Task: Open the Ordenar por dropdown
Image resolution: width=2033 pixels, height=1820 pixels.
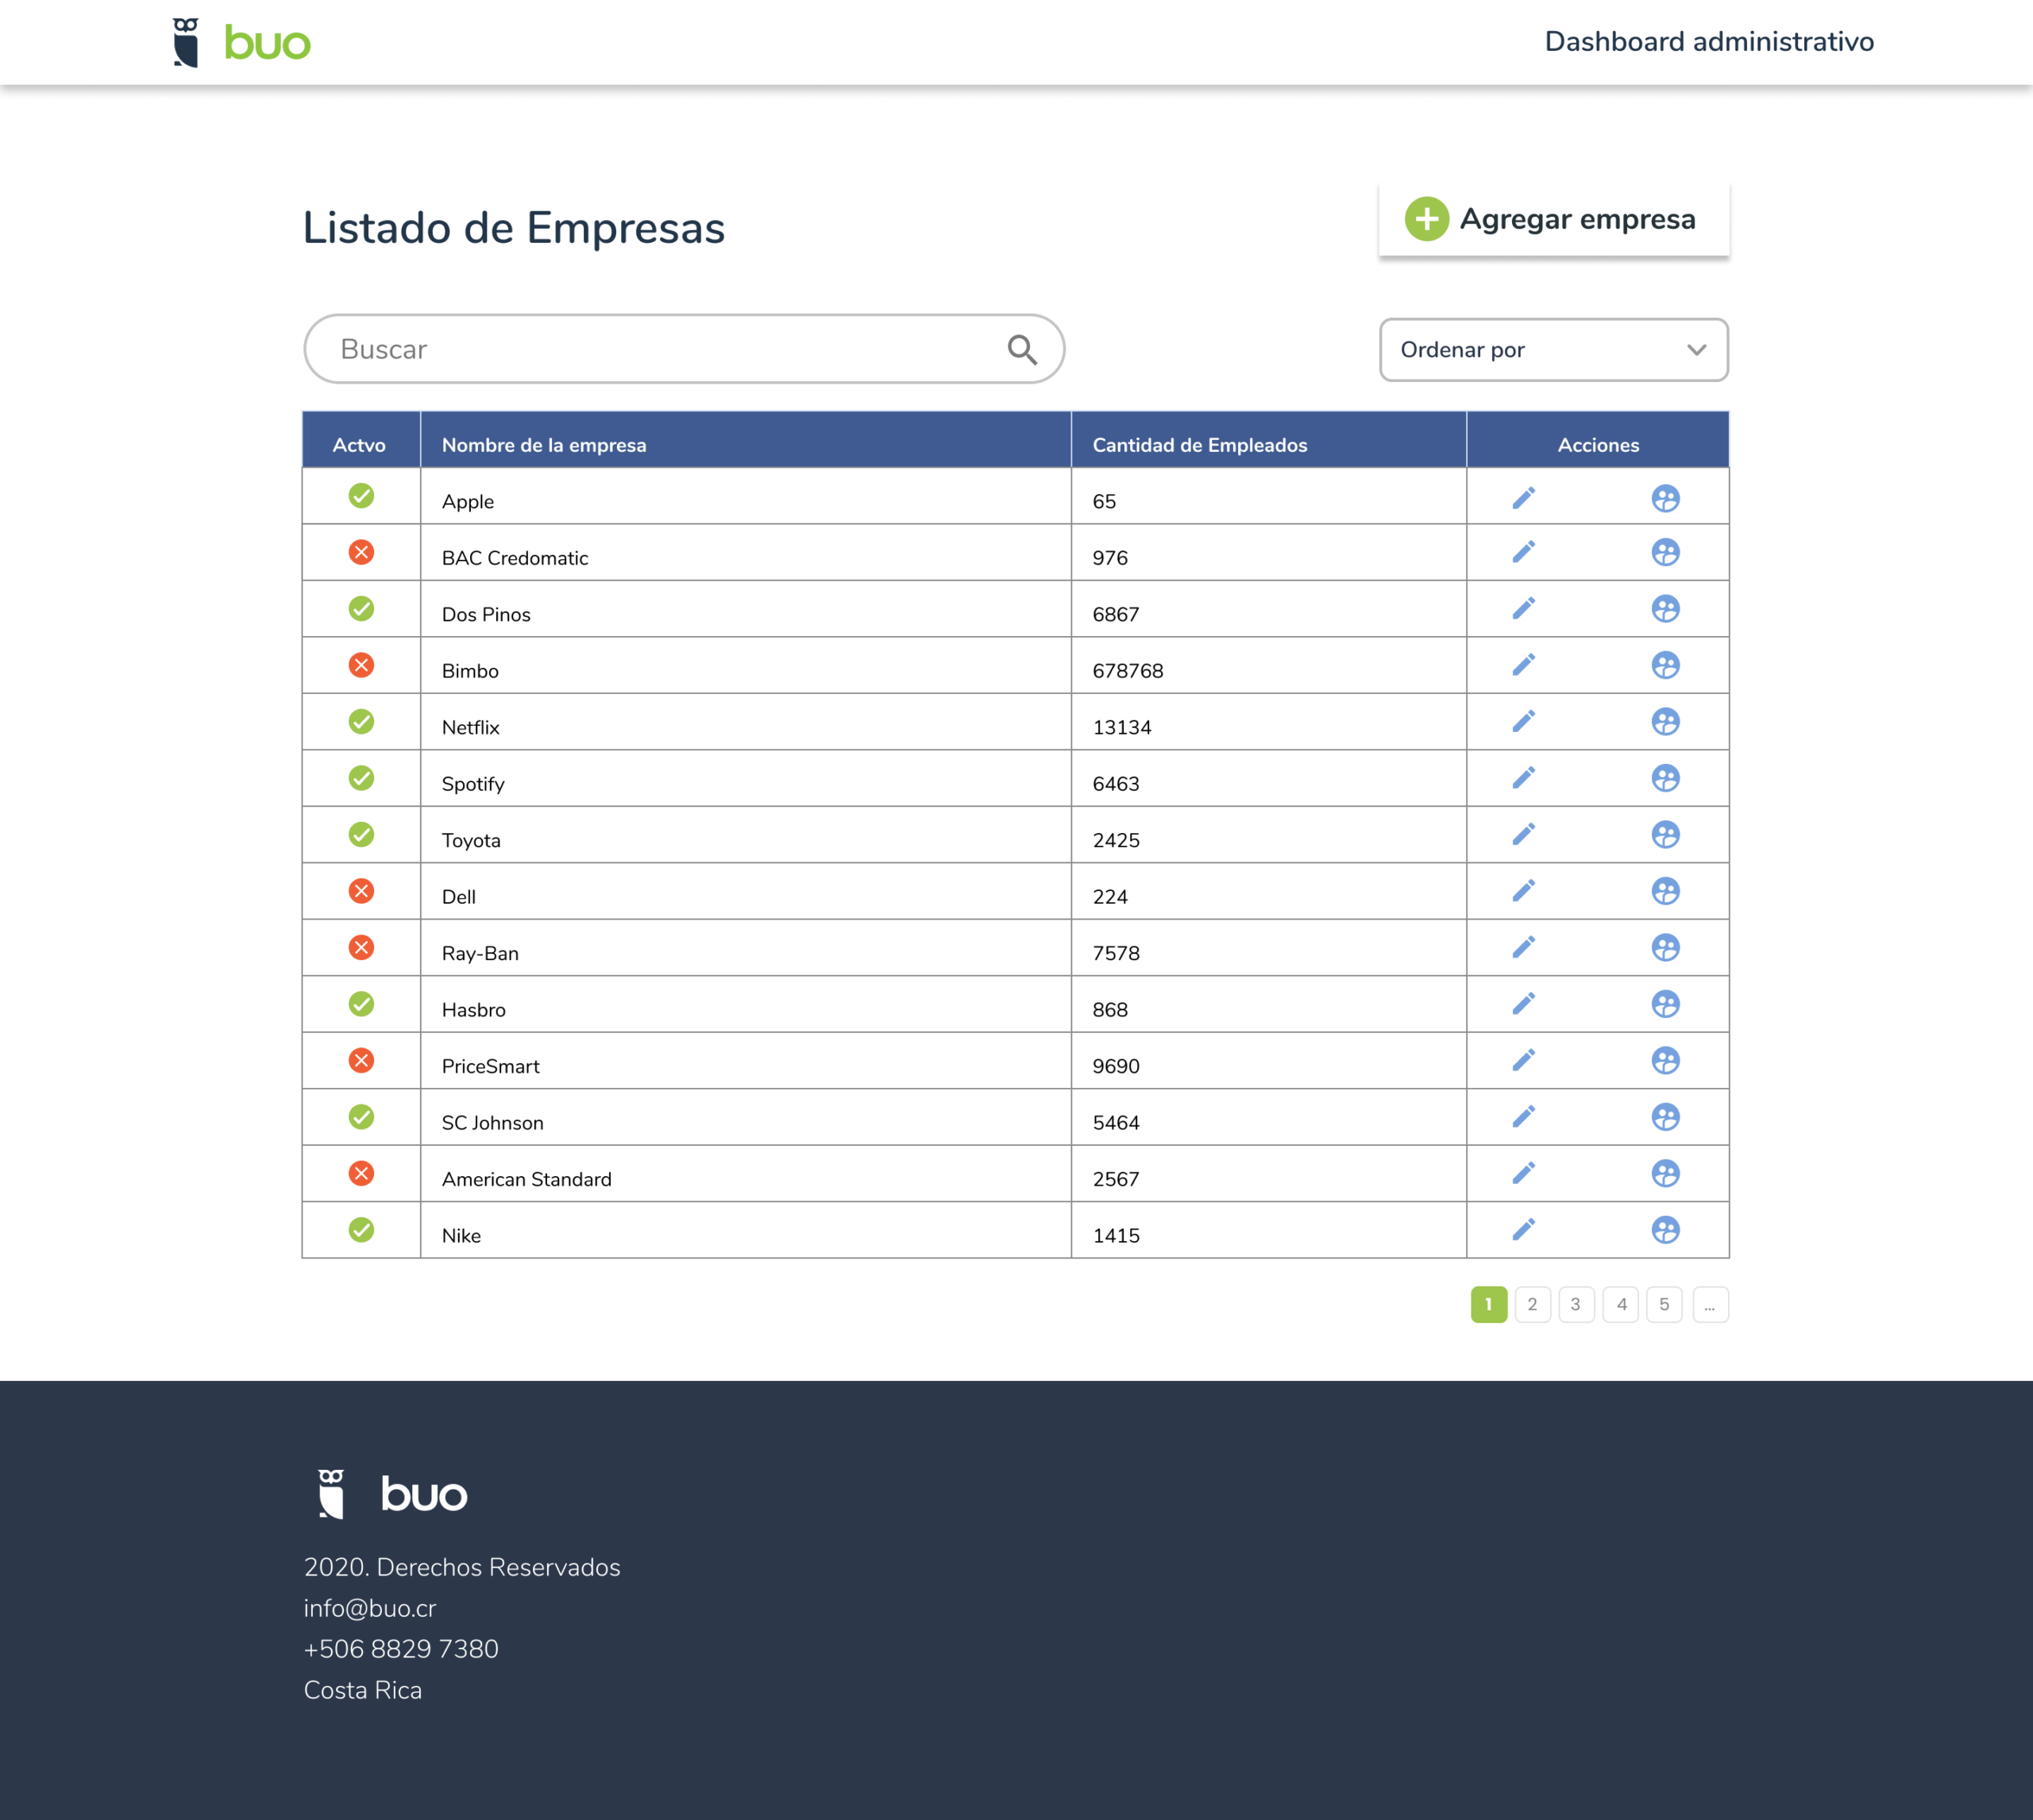Action: [1553, 350]
